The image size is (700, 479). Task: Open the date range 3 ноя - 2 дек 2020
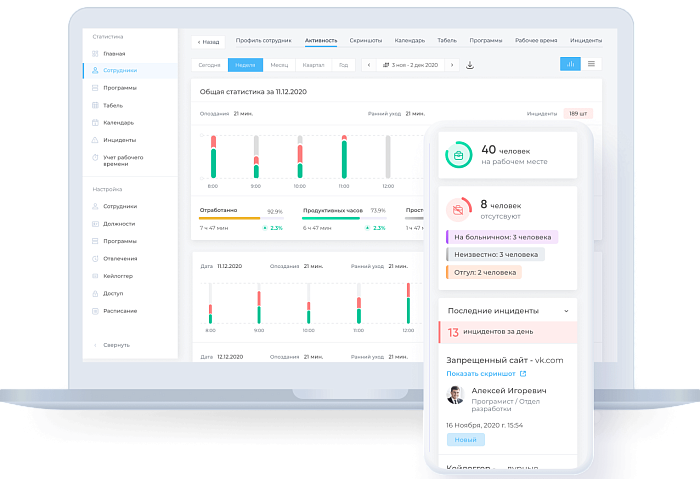[x=410, y=65]
